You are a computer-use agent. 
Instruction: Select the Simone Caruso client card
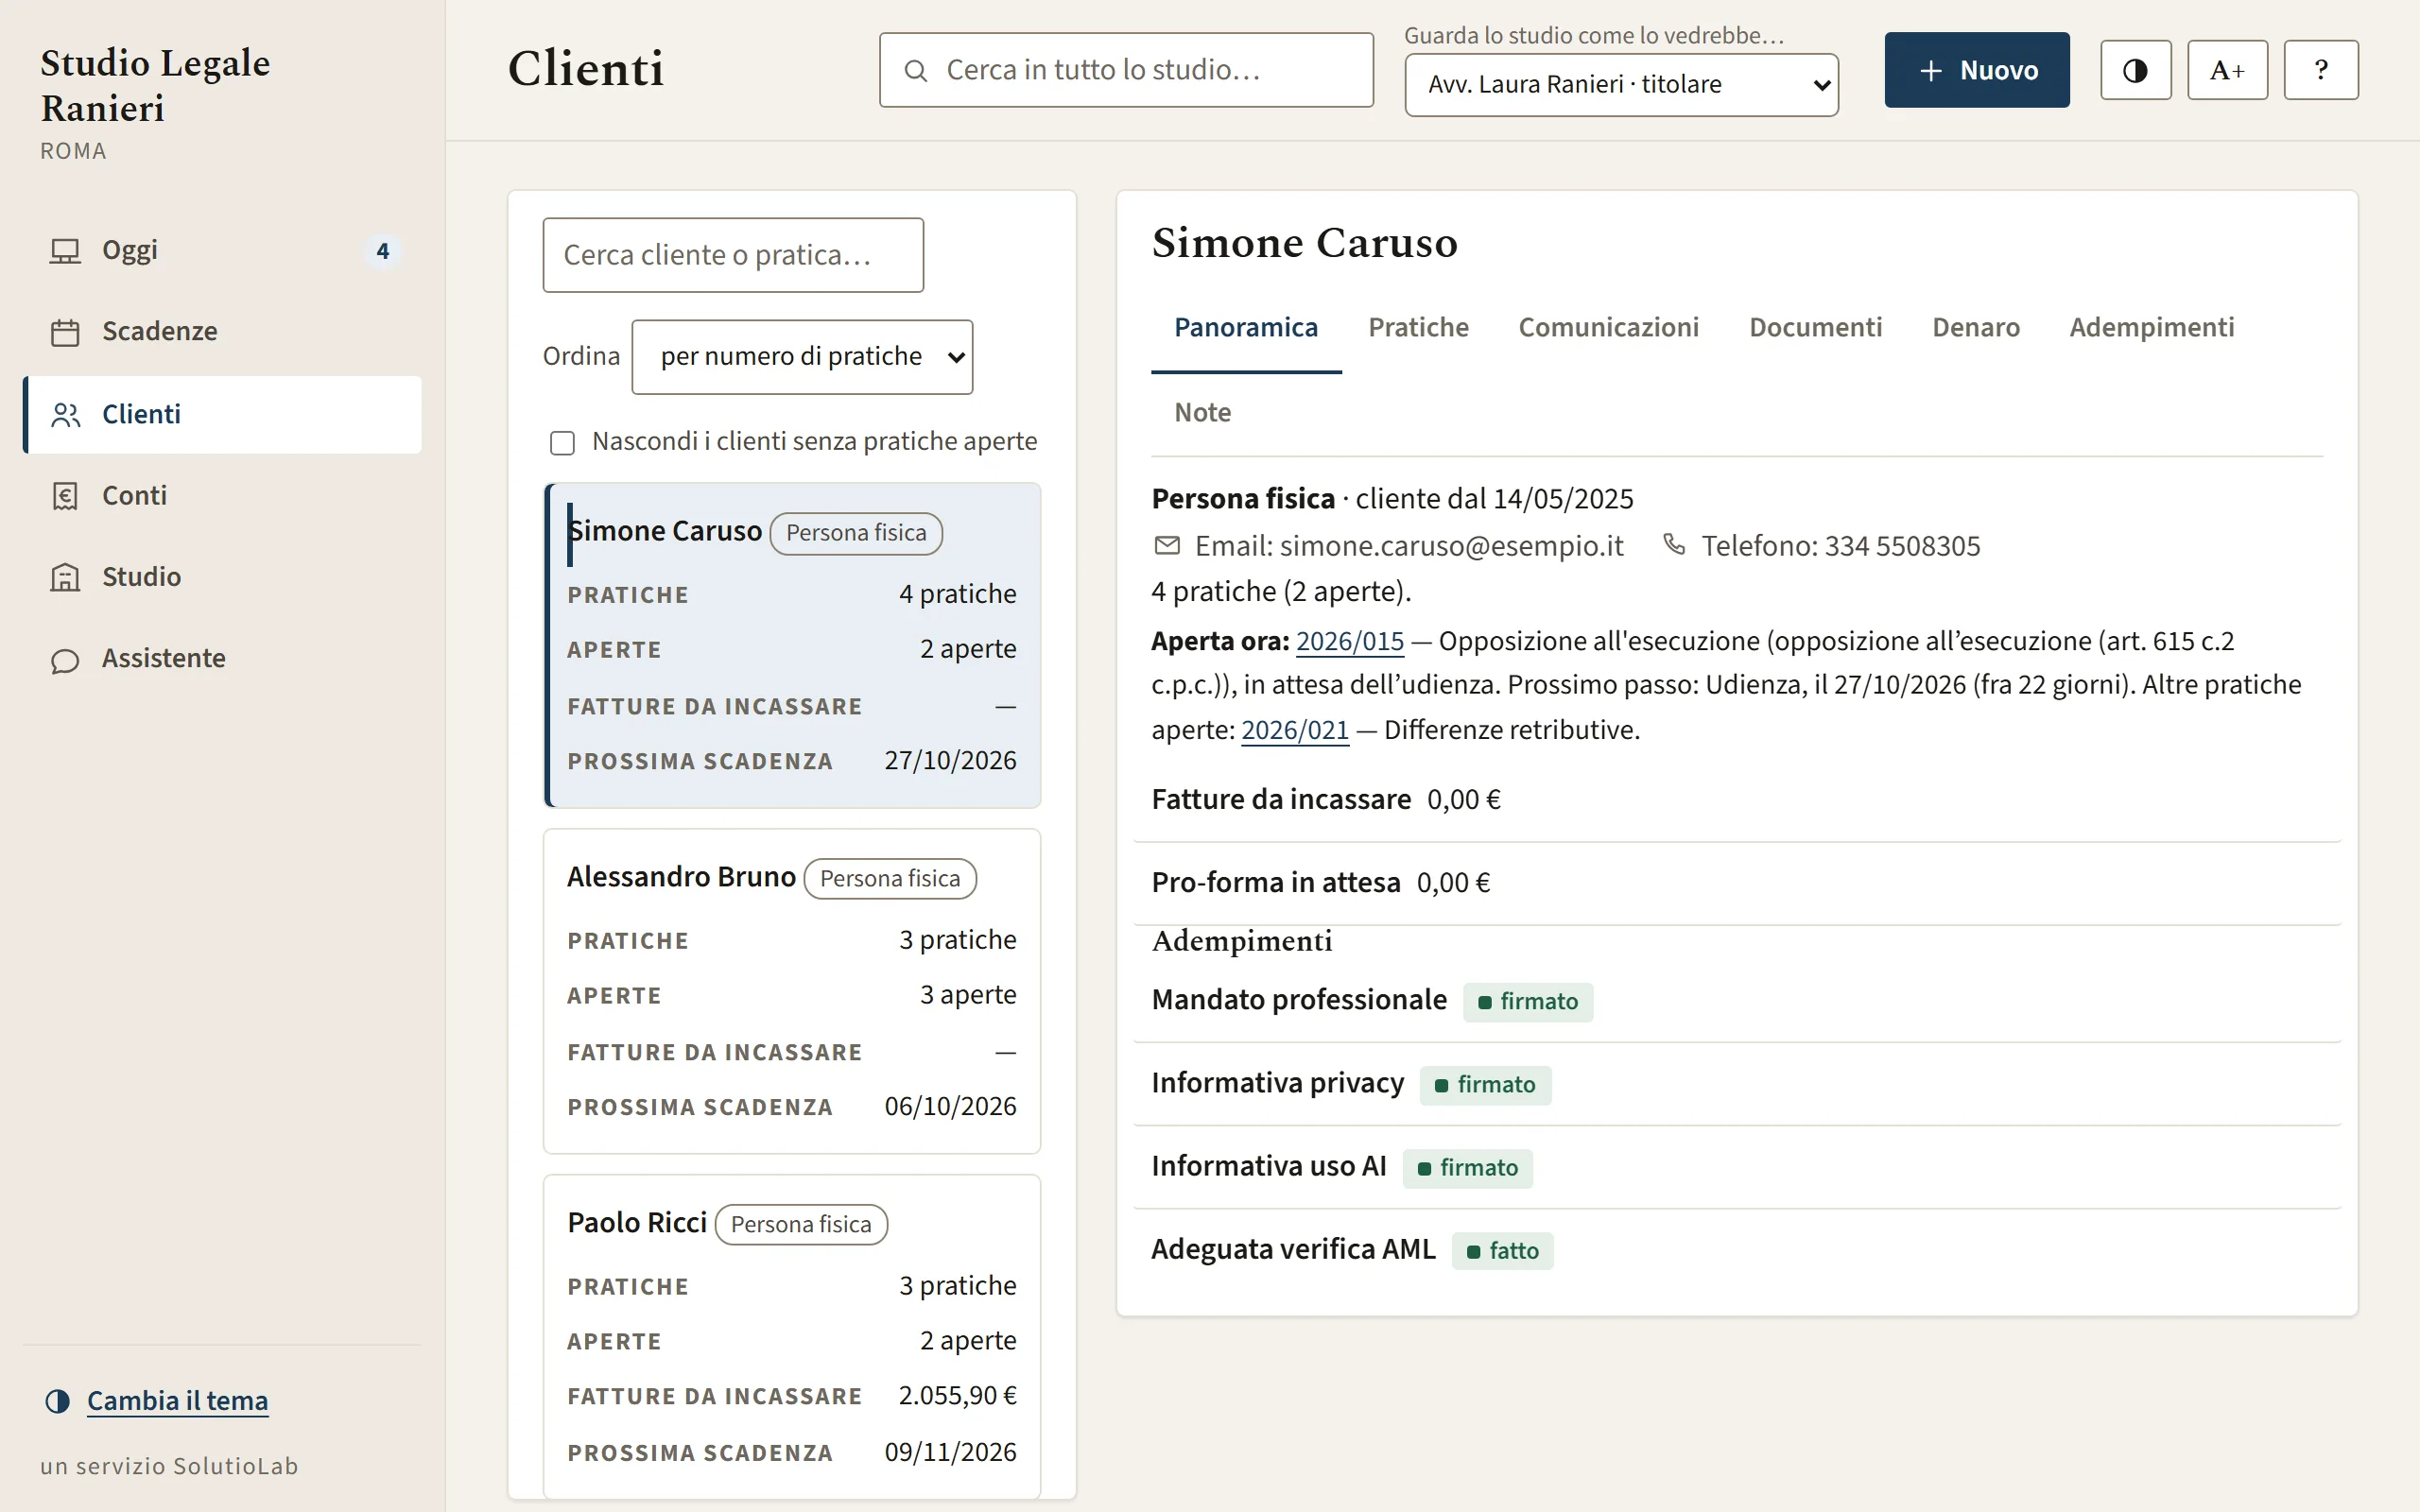tap(792, 645)
